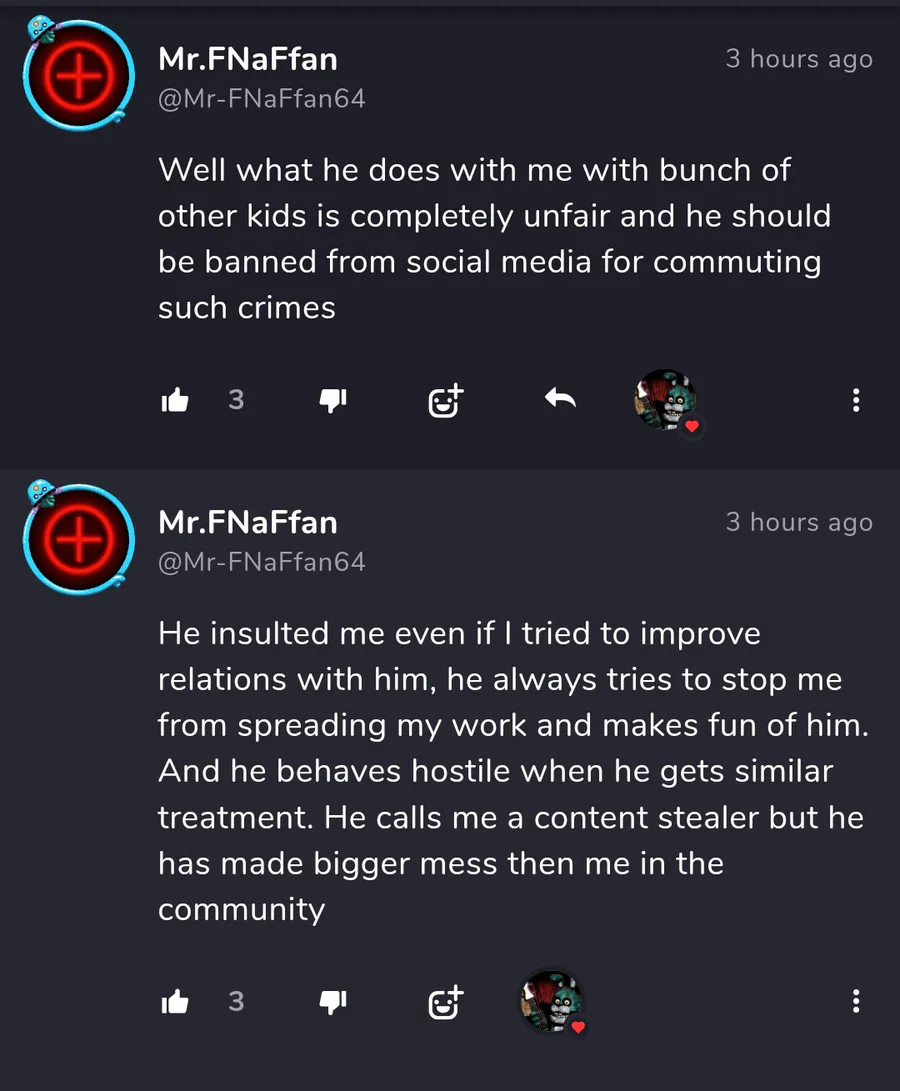Click the '3 hours ago' timestamp on the 'such crimes' comment
This screenshot has height=1091, width=900.
(x=799, y=60)
